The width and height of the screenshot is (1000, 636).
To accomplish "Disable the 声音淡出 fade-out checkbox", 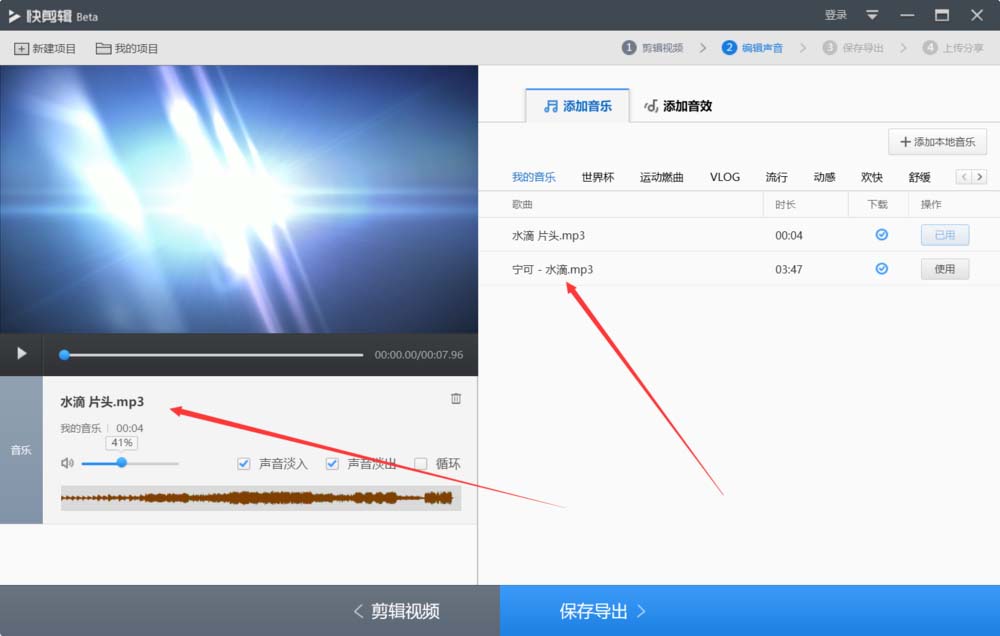I will tap(331, 463).
